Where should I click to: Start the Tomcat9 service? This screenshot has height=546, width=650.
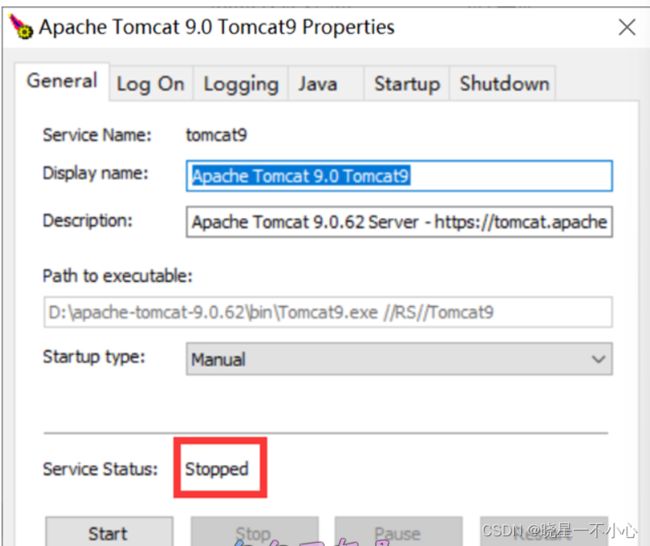coord(109,531)
